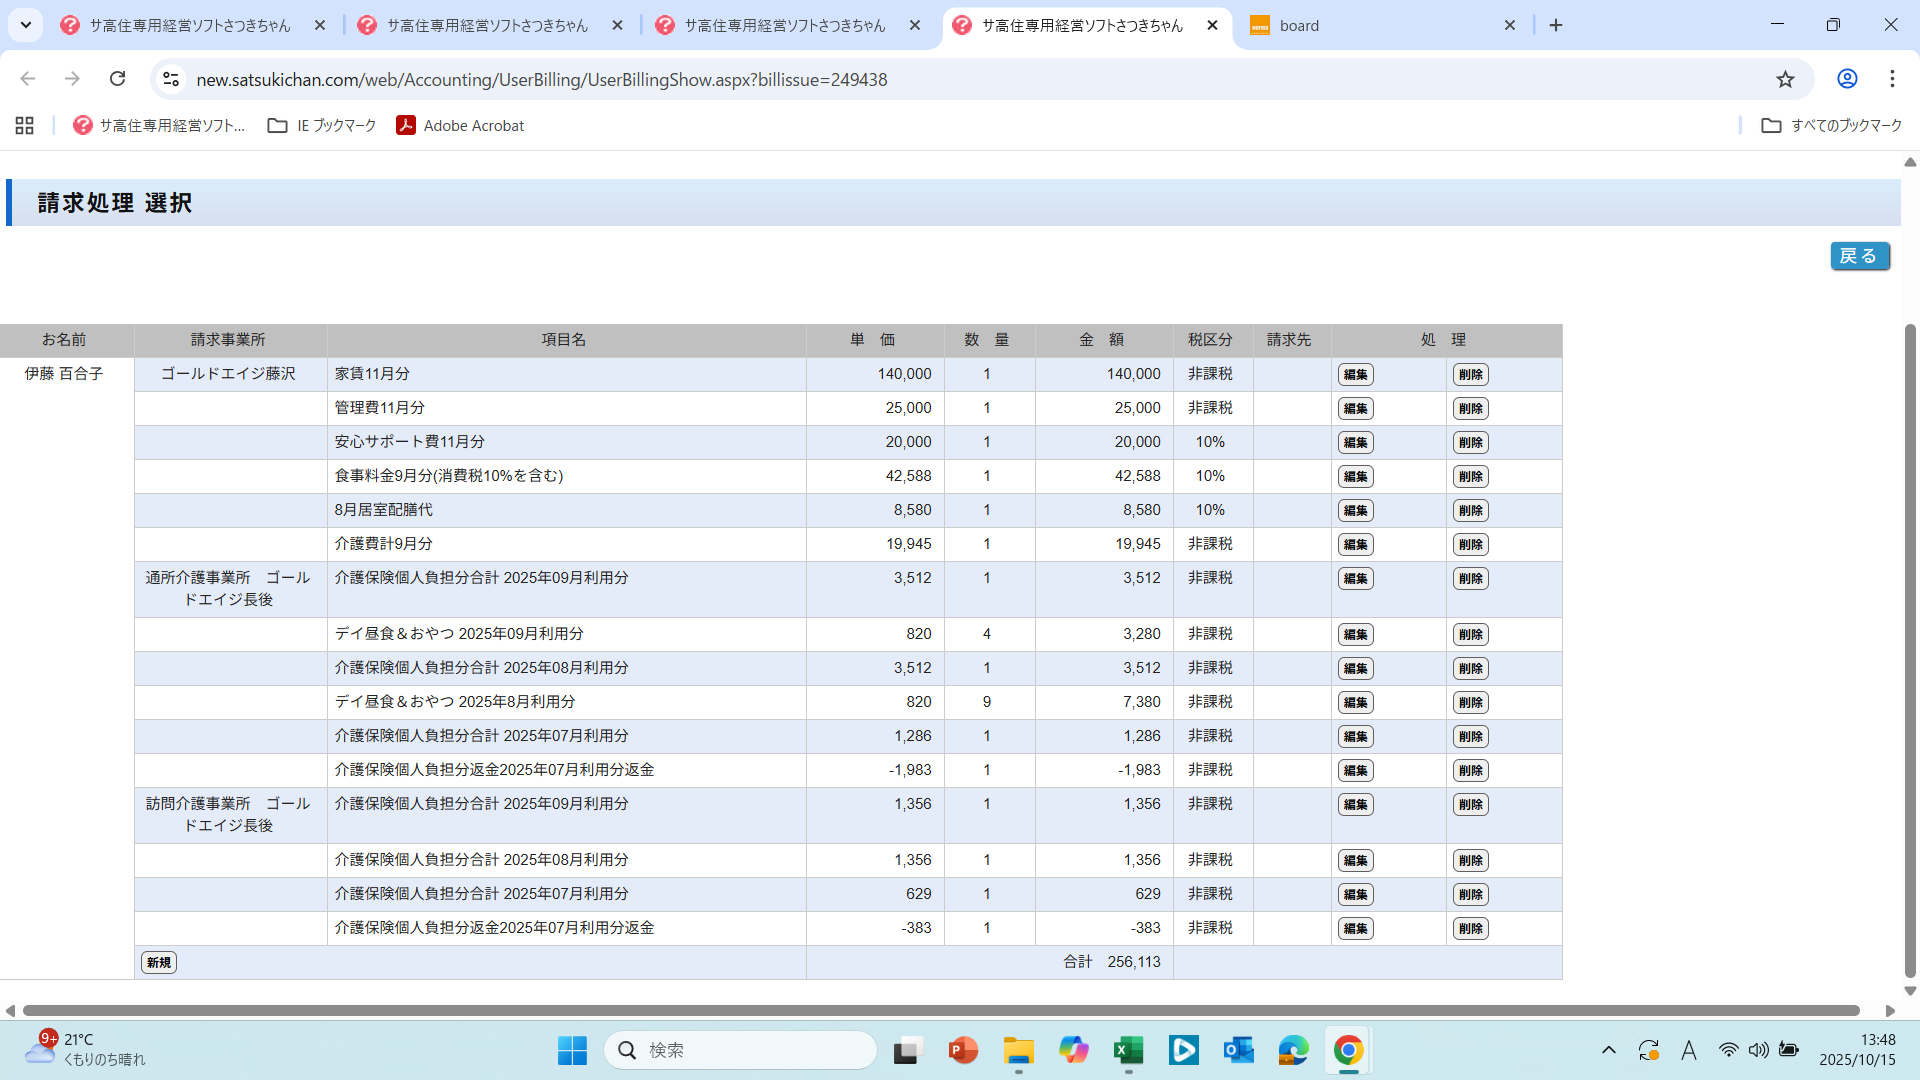Click 削除 for 管理費11月分 row
1920x1080 pixels.
point(1470,408)
